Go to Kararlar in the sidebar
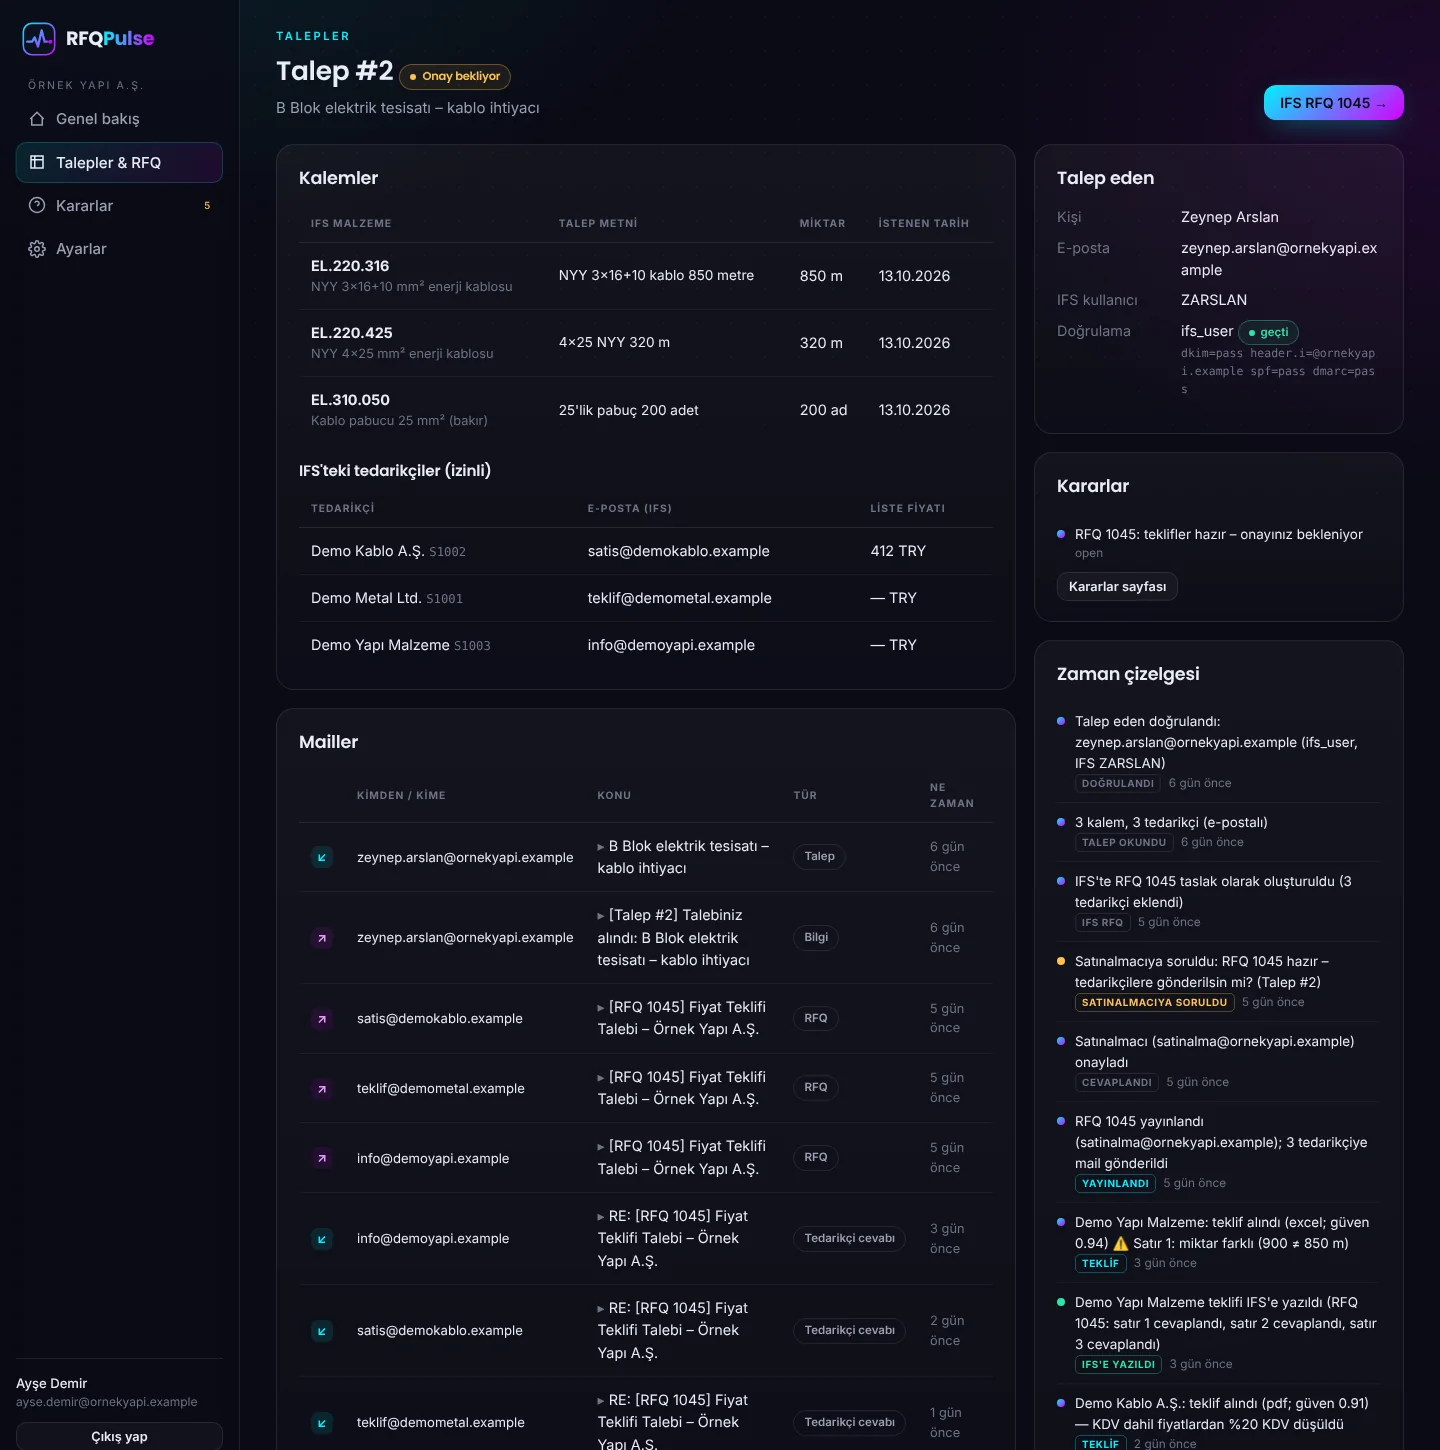This screenshot has width=1440, height=1450. [x=119, y=206]
